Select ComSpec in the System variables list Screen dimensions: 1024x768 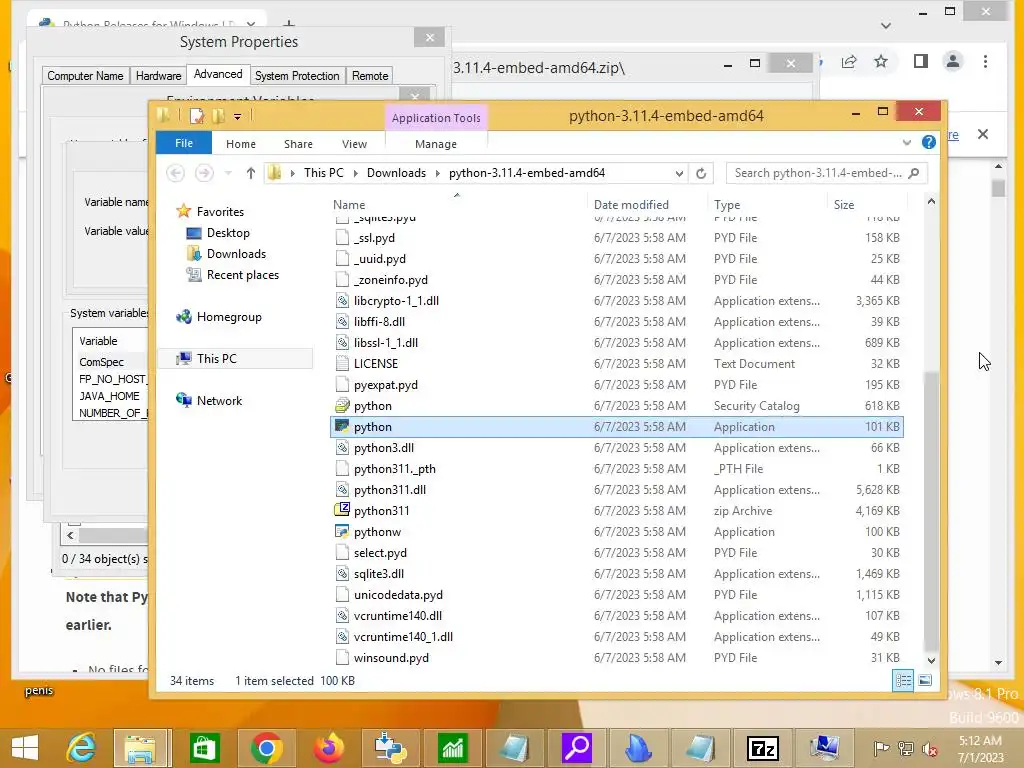coord(101,362)
